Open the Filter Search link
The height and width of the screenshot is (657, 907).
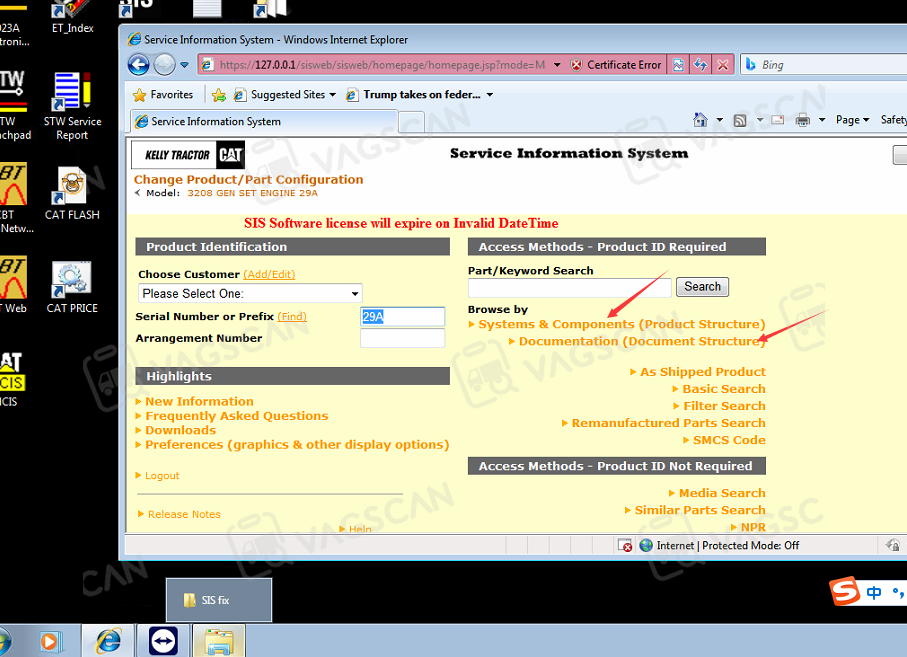724,406
